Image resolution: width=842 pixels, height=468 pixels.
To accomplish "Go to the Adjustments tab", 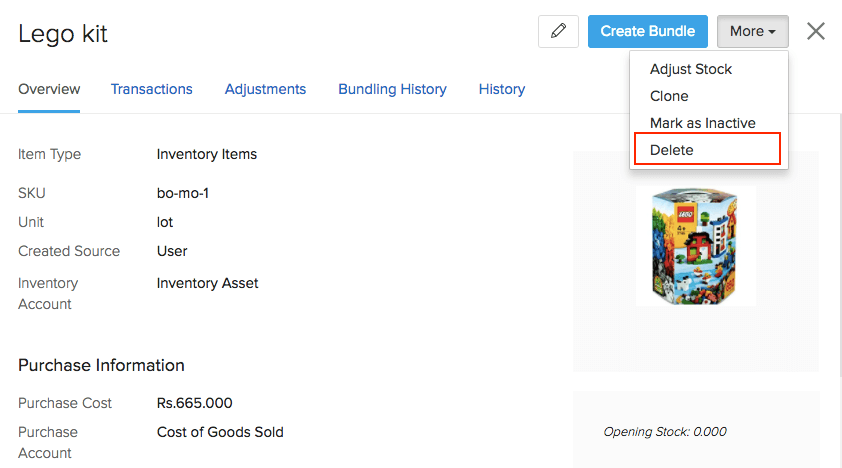I will (x=265, y=89).
